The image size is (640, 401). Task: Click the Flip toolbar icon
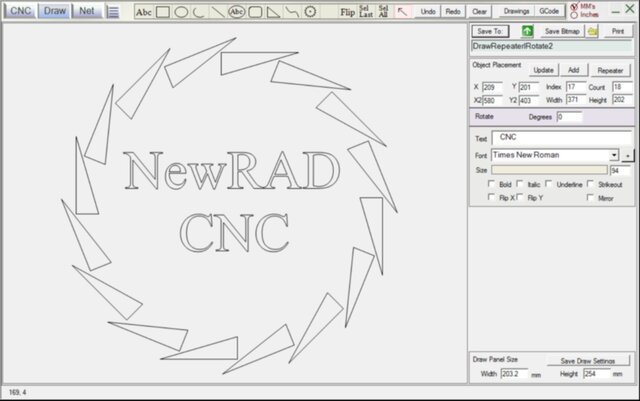[347, 12]
